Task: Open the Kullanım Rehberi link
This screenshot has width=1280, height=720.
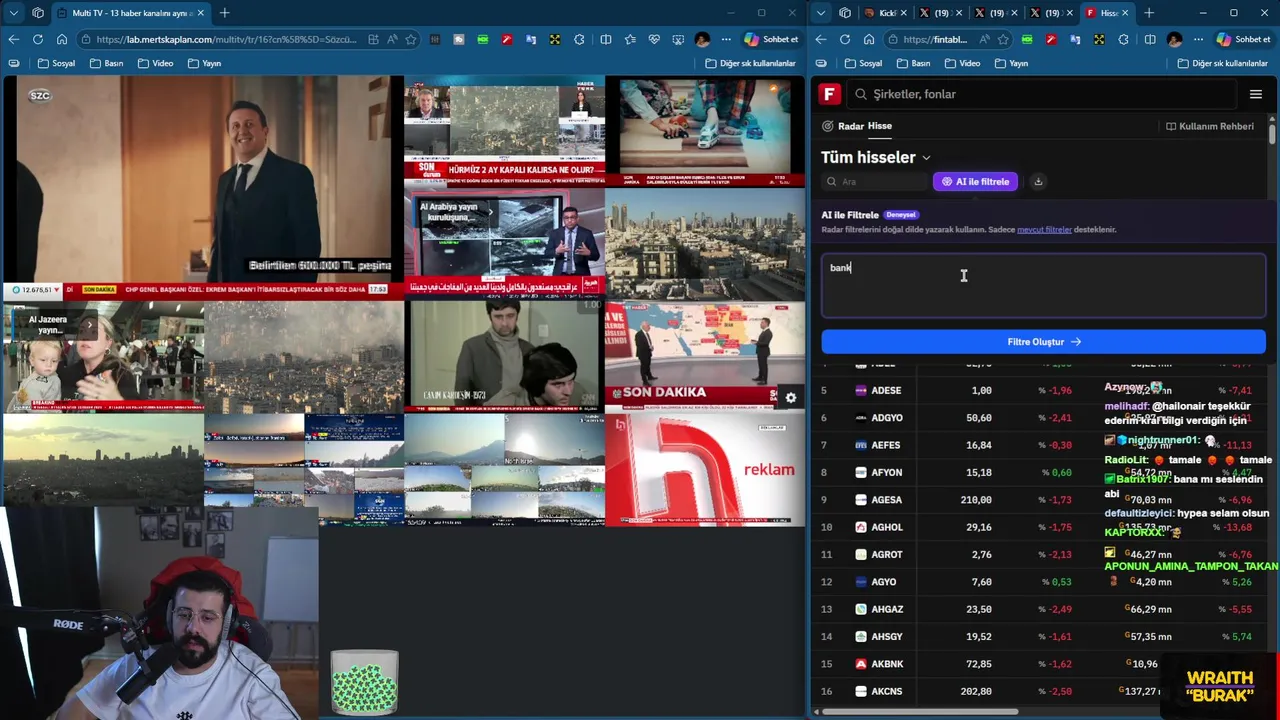Action: pos(1210,126)
